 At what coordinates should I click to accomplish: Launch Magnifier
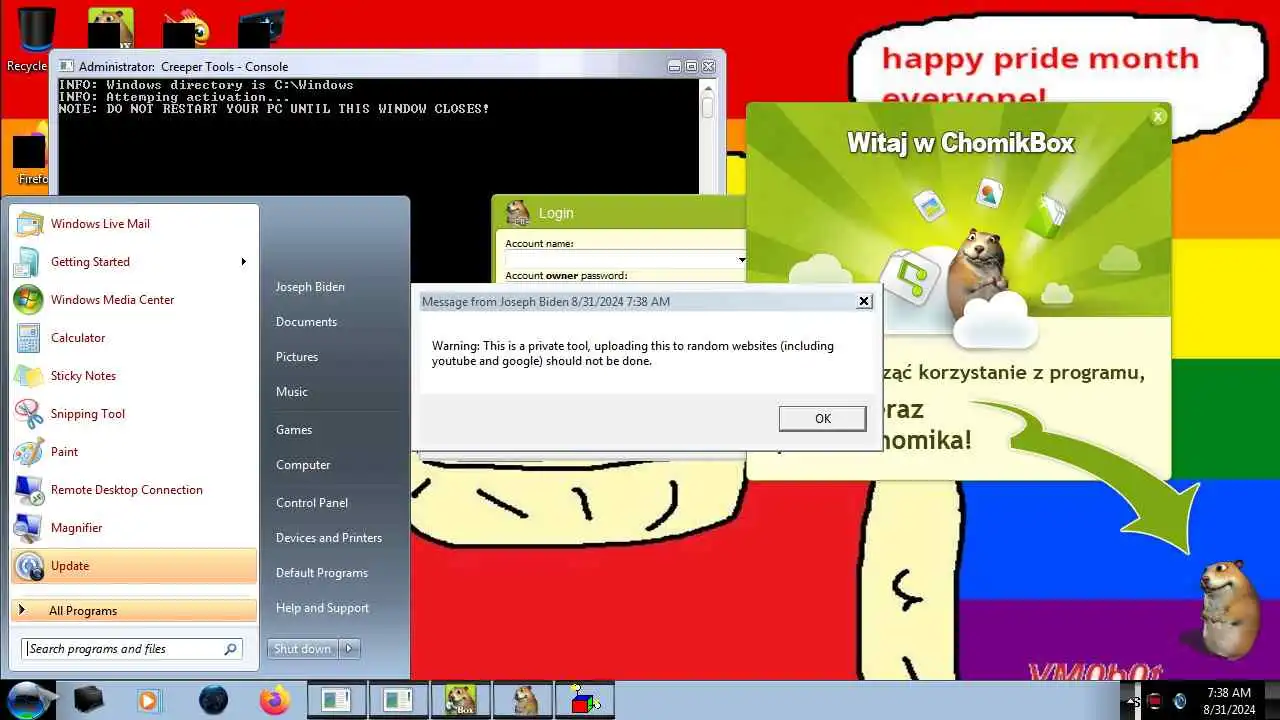(134, 528)
